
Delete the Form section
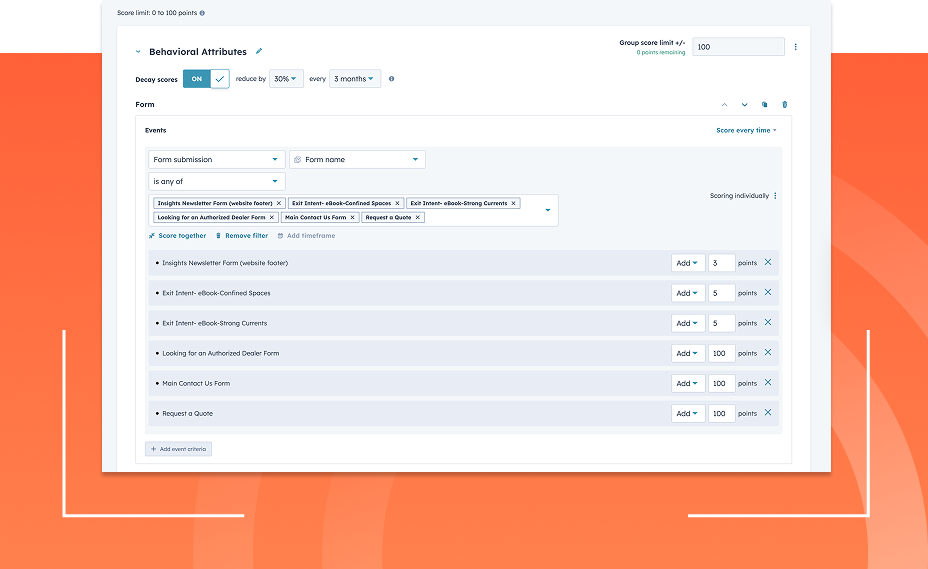(x=785, y=105)
